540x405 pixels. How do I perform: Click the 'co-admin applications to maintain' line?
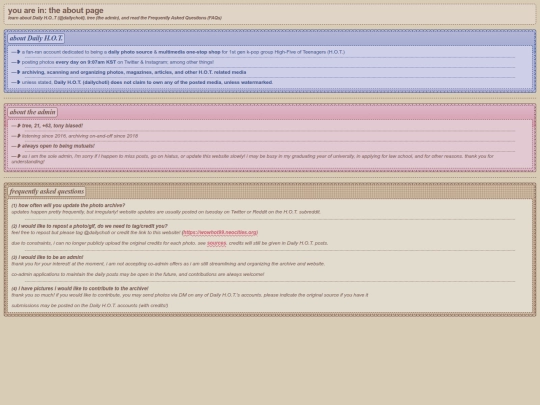138,274
